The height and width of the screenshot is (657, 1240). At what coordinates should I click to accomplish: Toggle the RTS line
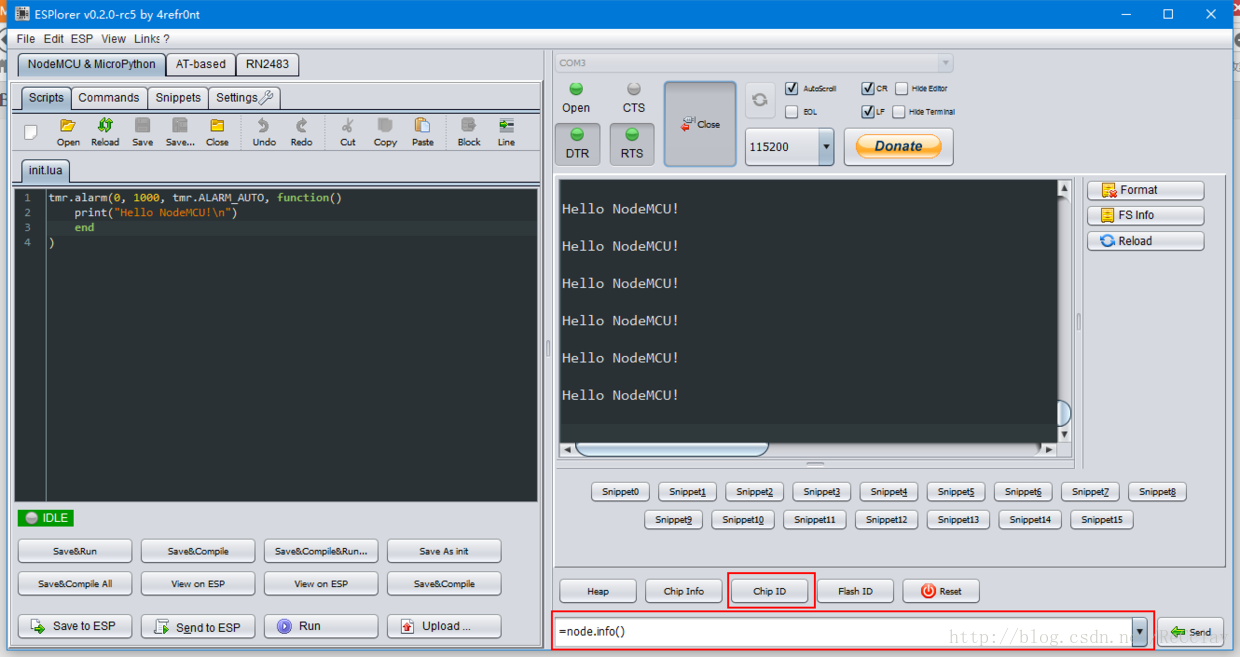(632, 144)
